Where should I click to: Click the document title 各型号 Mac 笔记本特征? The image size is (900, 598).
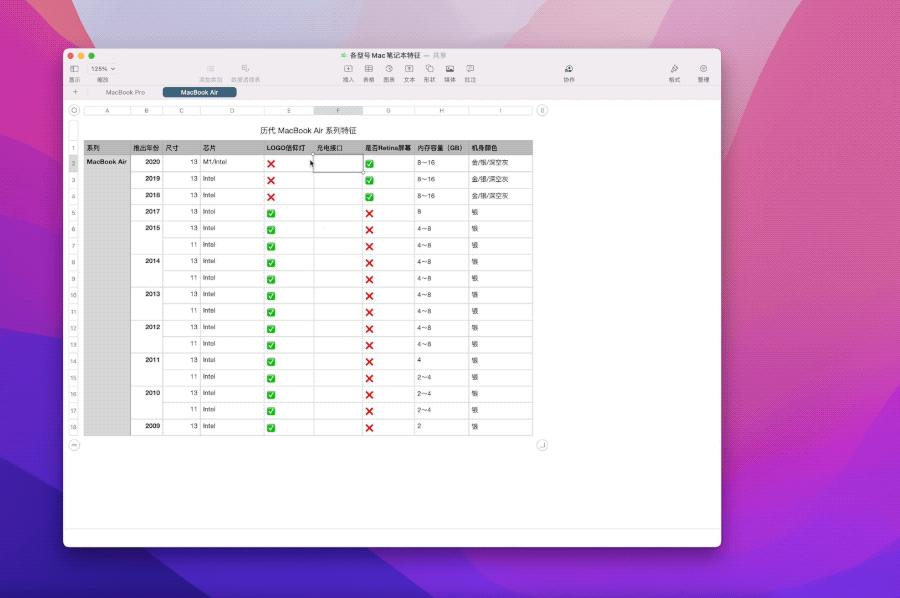(385, 56)
